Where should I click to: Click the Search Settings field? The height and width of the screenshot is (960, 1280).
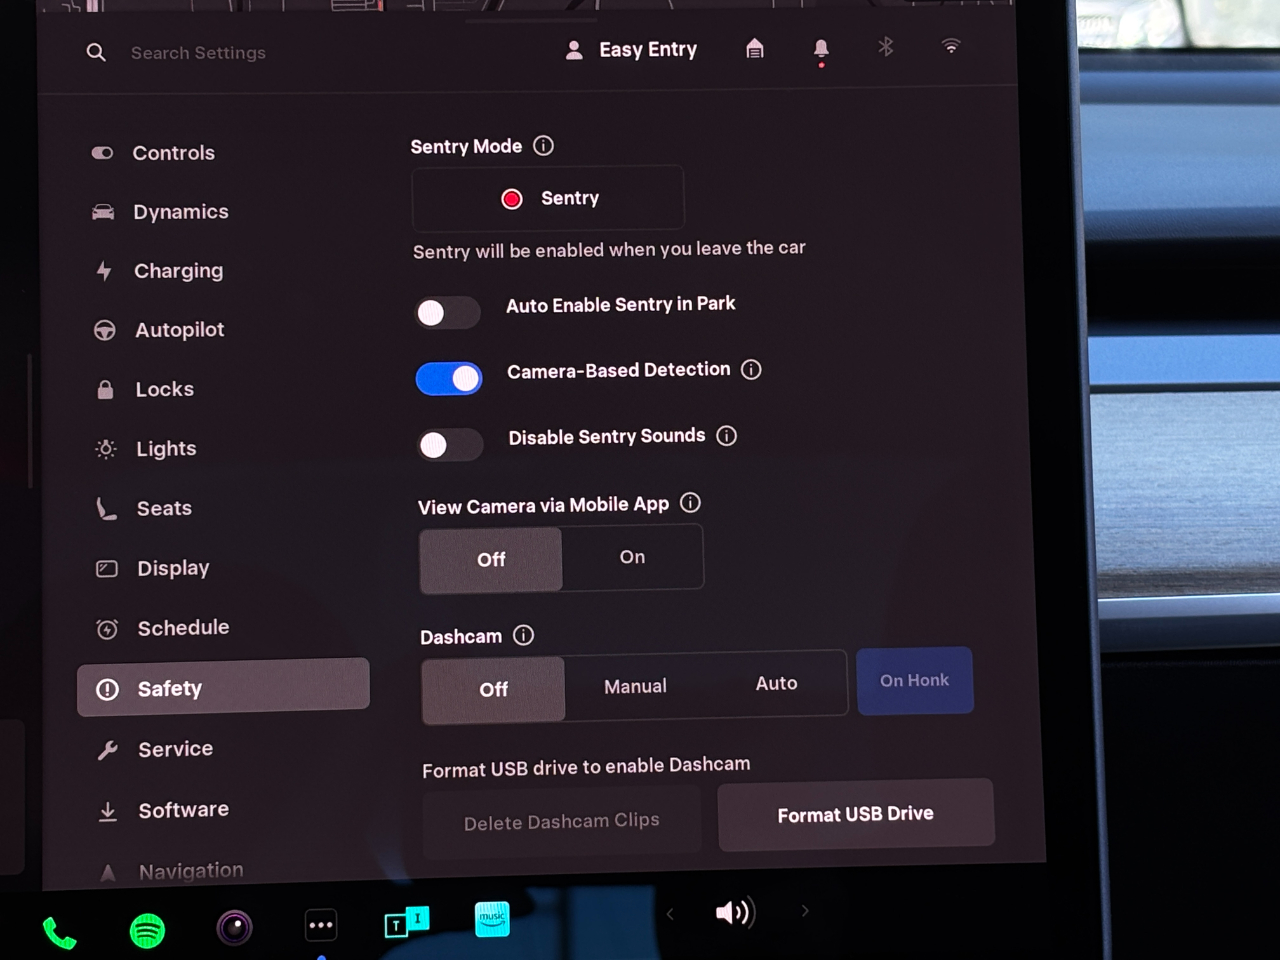(x=198, y=53)
